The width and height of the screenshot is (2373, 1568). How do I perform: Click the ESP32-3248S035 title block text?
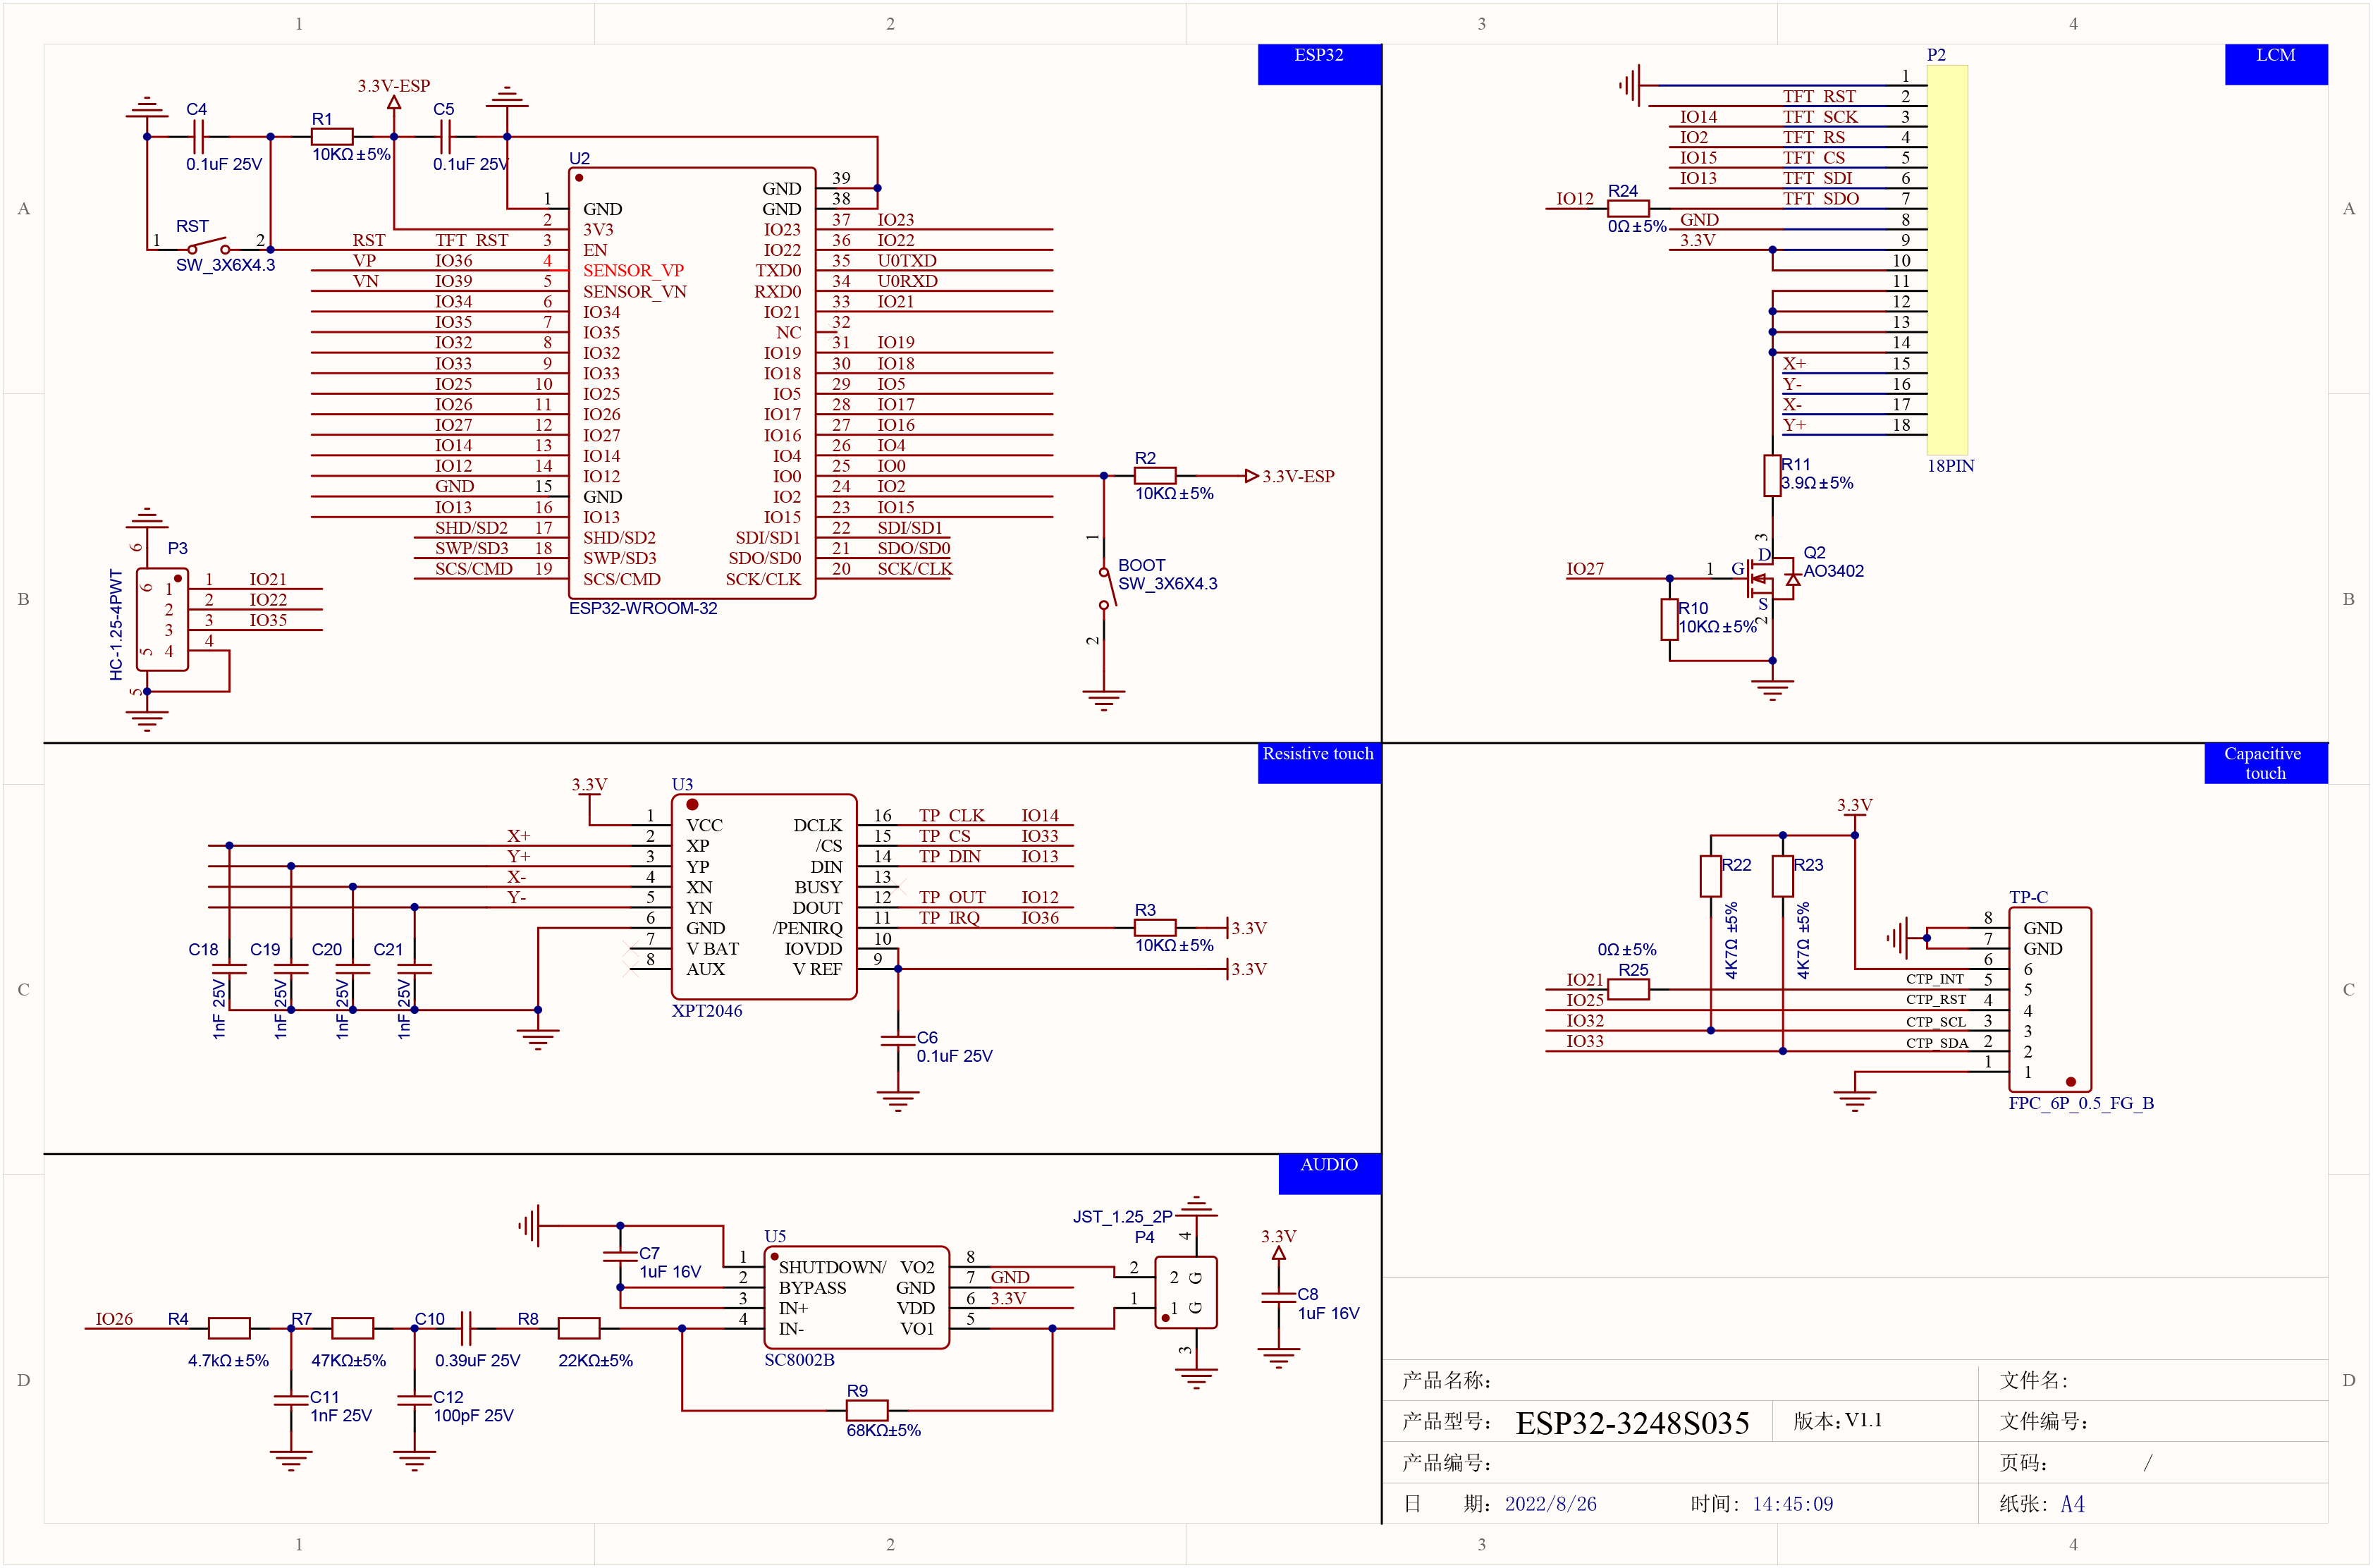pyautogui.click(x=1631, y=1423)
